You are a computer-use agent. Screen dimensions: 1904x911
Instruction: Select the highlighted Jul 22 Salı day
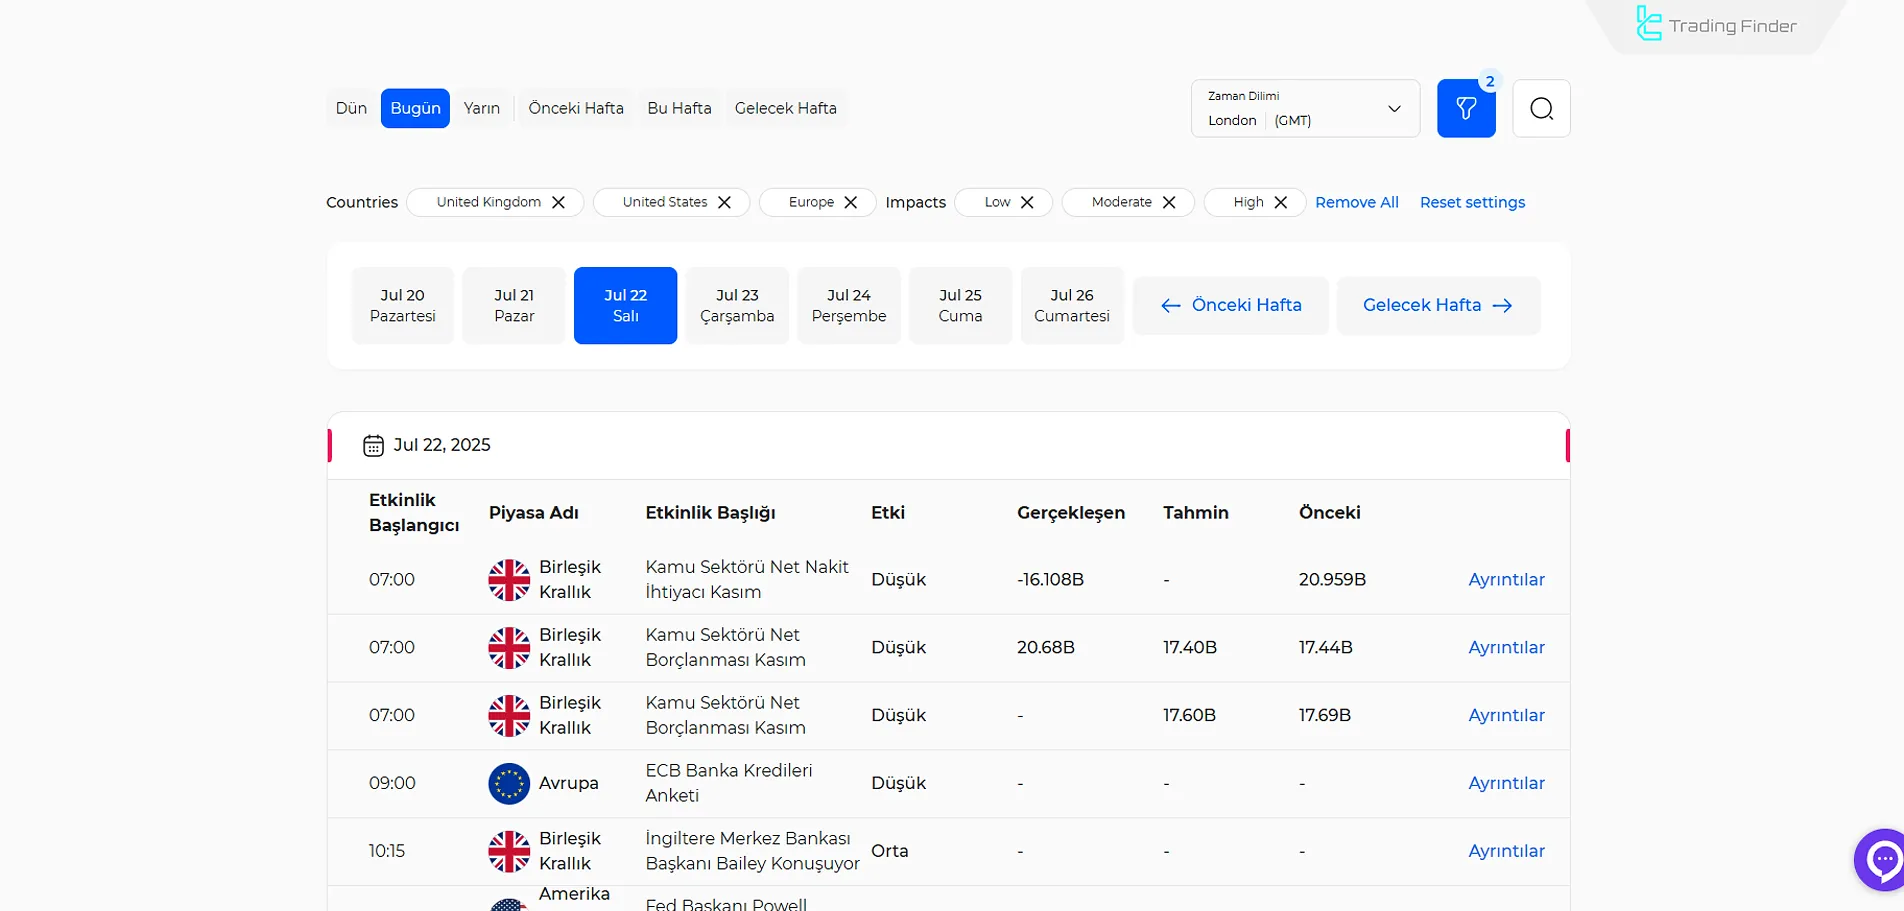[625, 305]
